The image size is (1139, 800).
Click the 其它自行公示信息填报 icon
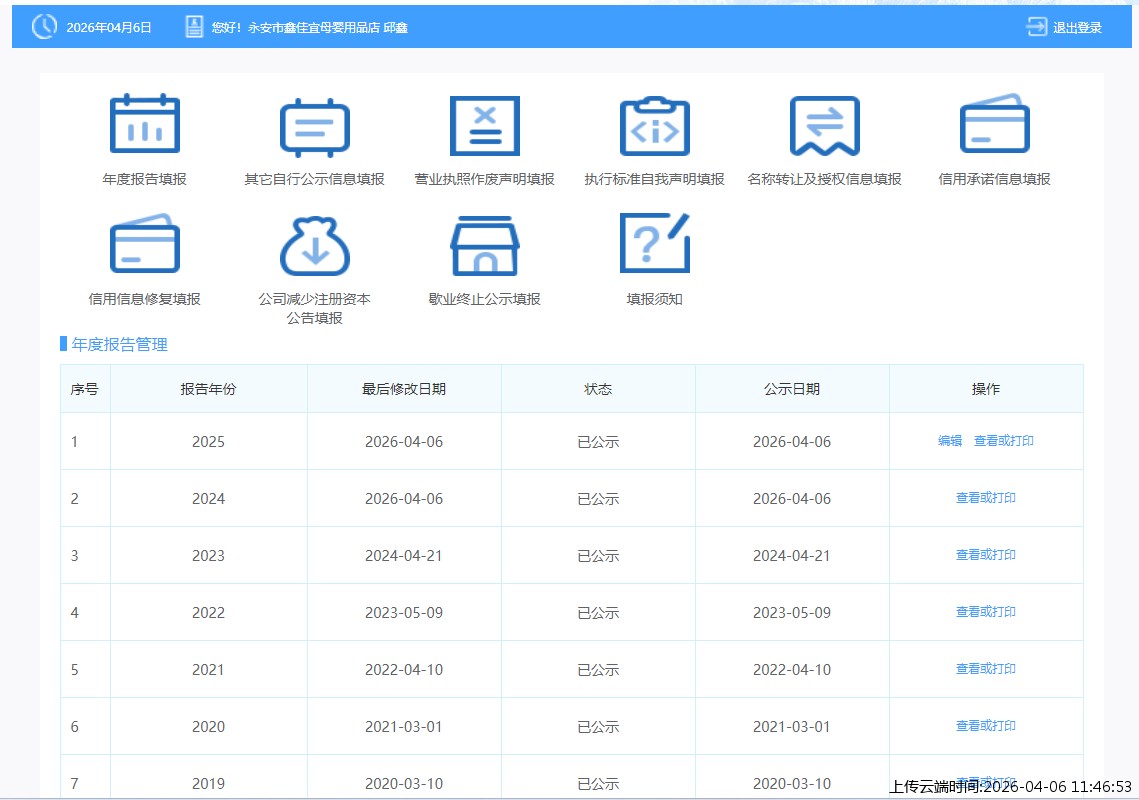tap(314, 127)
